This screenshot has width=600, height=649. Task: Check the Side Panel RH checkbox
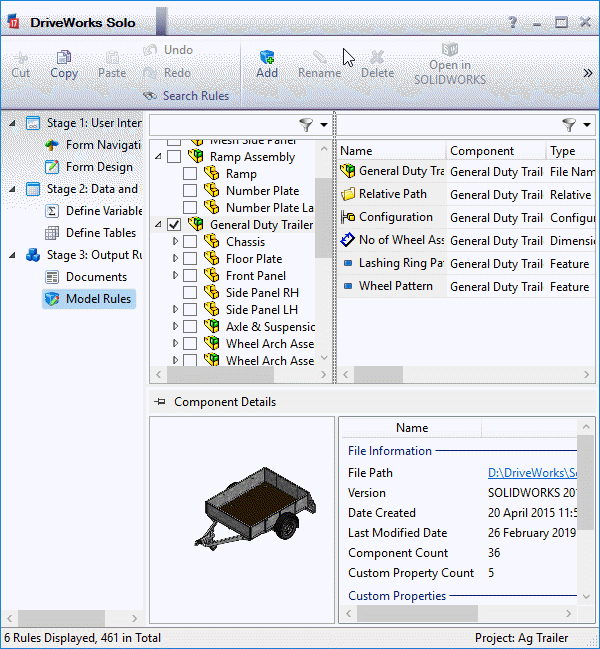click(x=190, y=292)
